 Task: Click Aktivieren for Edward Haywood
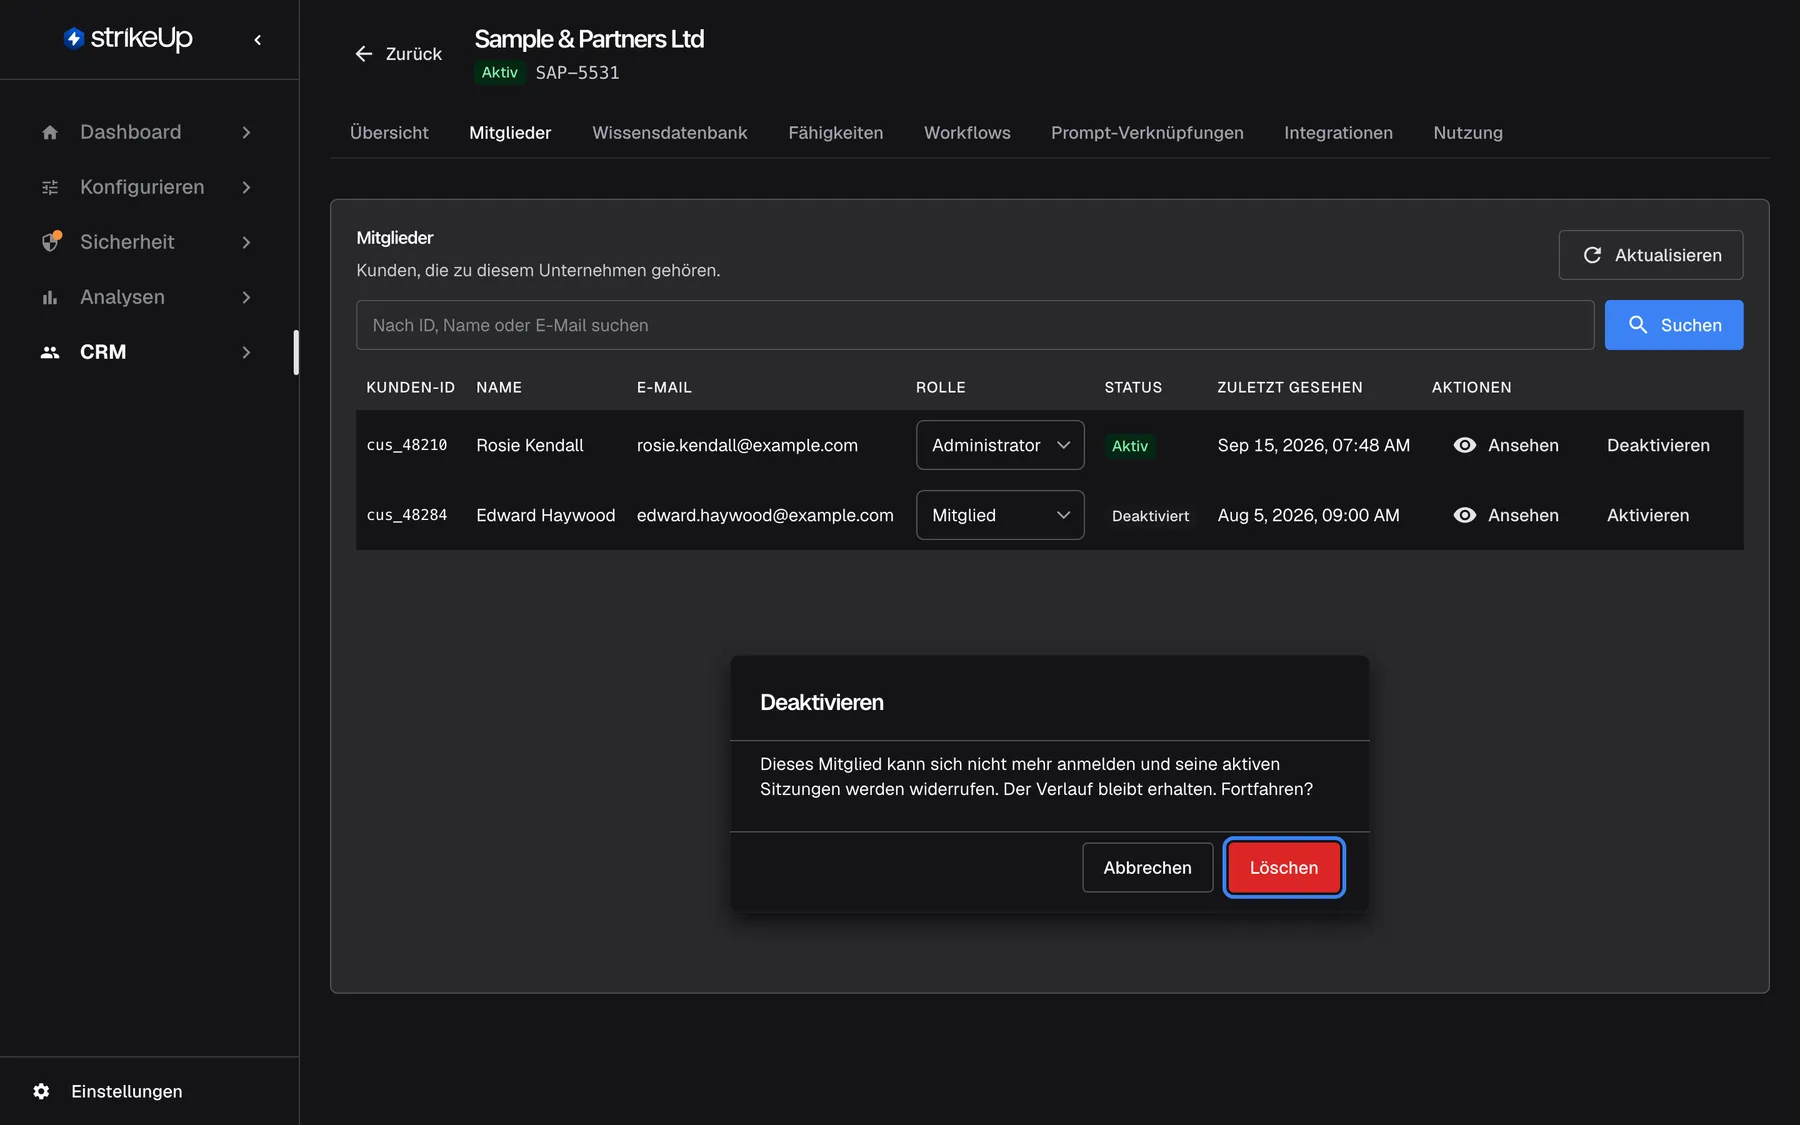point(1648,515)
